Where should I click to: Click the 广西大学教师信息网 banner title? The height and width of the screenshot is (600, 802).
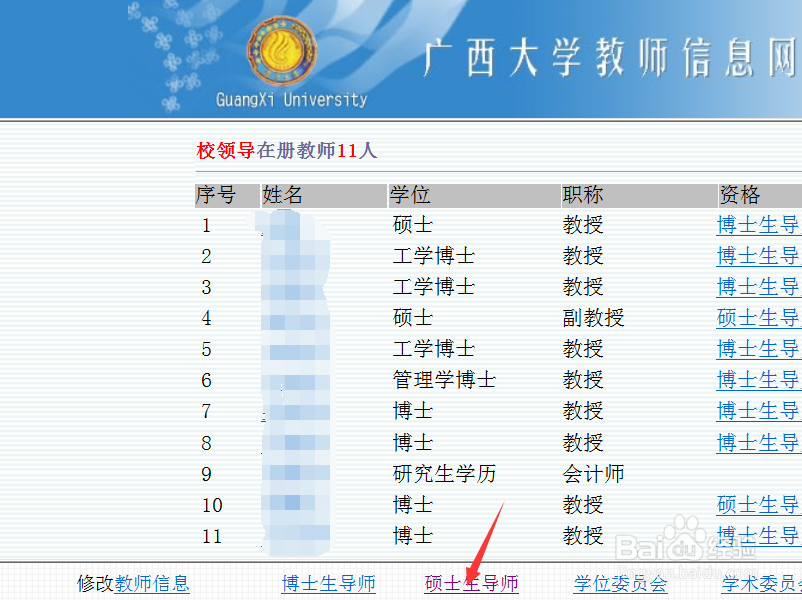pyautogui.click(x=600, y=57)
